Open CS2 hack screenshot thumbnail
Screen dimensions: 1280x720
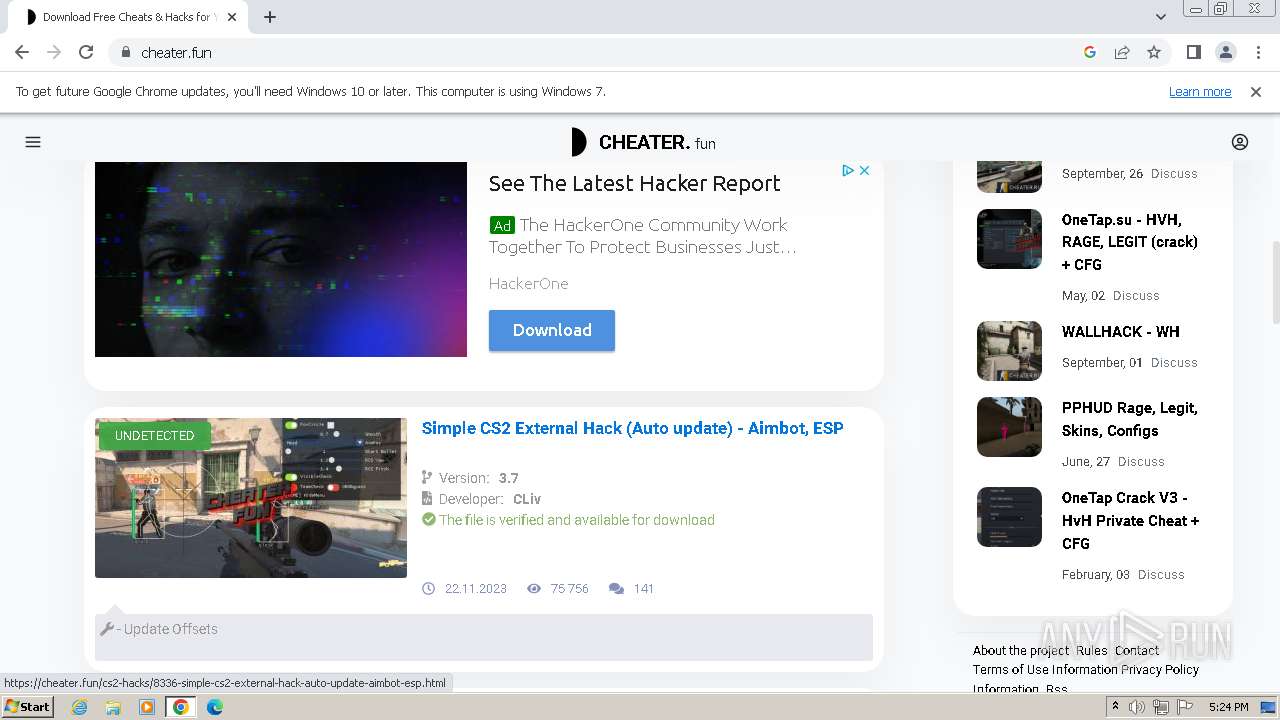tap(251, 498)
